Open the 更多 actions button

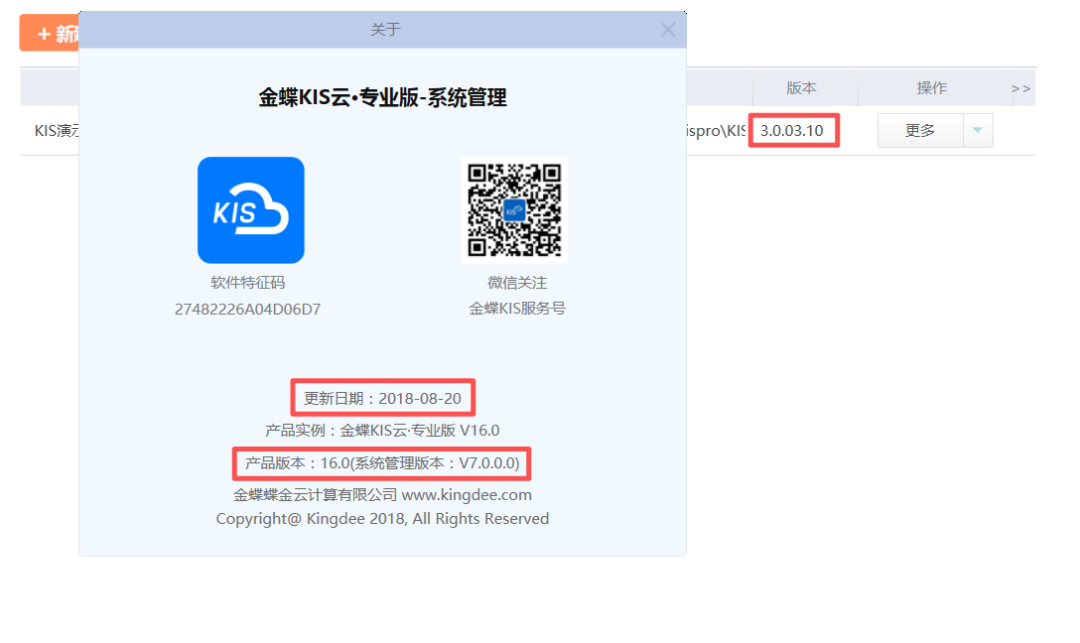click(x=920, y=131)
